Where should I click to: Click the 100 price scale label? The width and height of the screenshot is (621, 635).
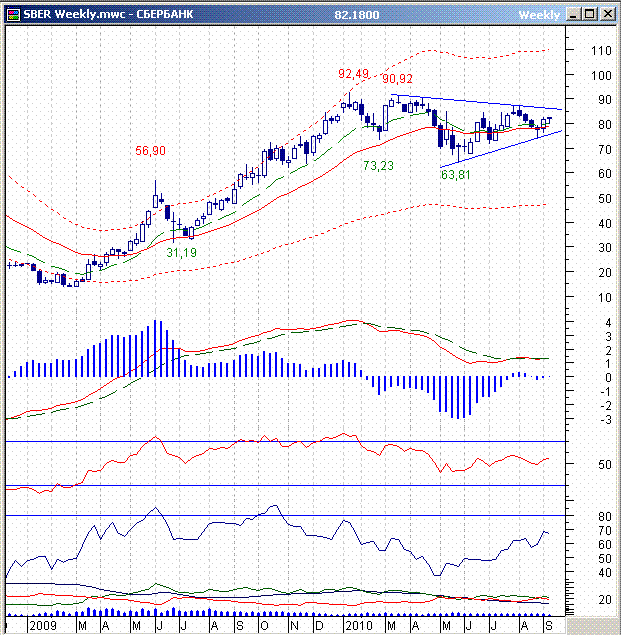(601, 75)
